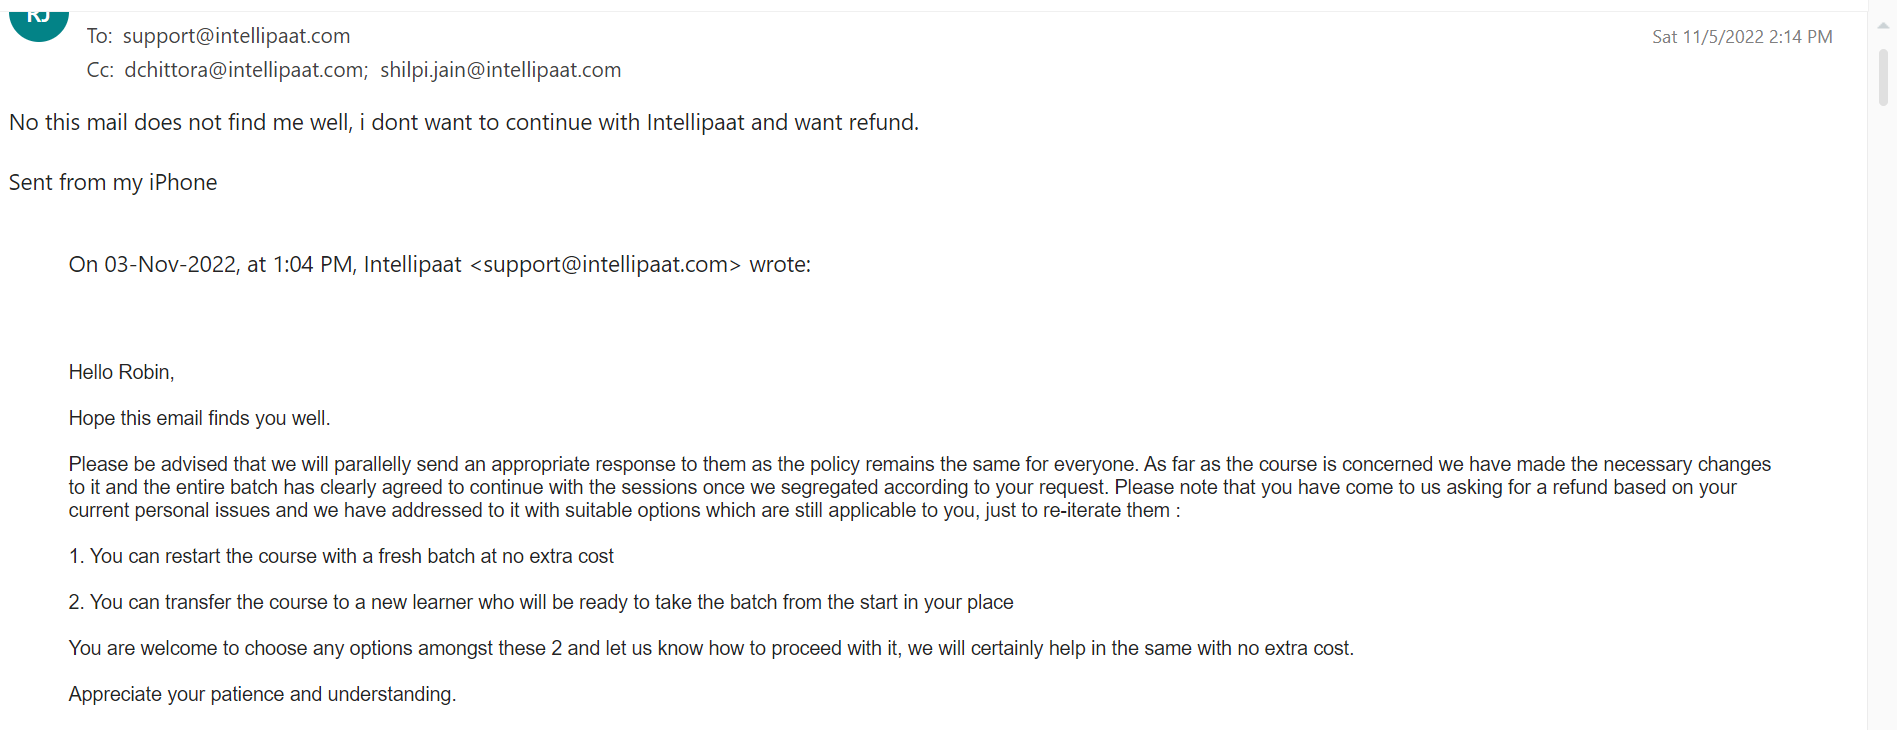
Task: Click the vertical scrollbar thumb
Action: (x=1883, y=77)
